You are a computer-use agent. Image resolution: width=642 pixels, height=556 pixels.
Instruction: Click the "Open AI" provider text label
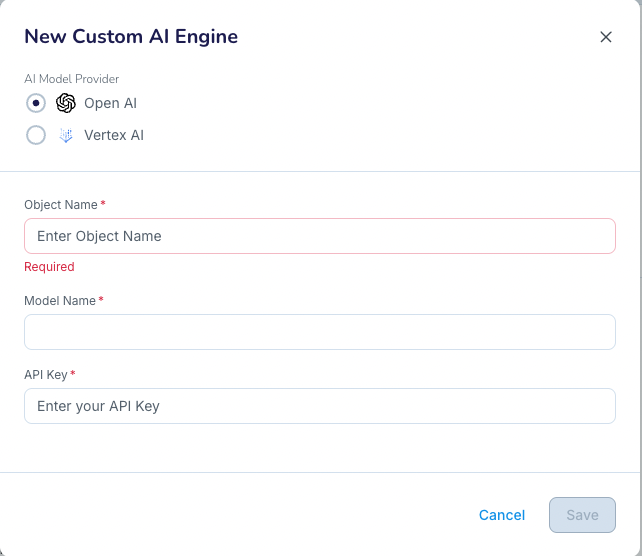click(110, 103)
